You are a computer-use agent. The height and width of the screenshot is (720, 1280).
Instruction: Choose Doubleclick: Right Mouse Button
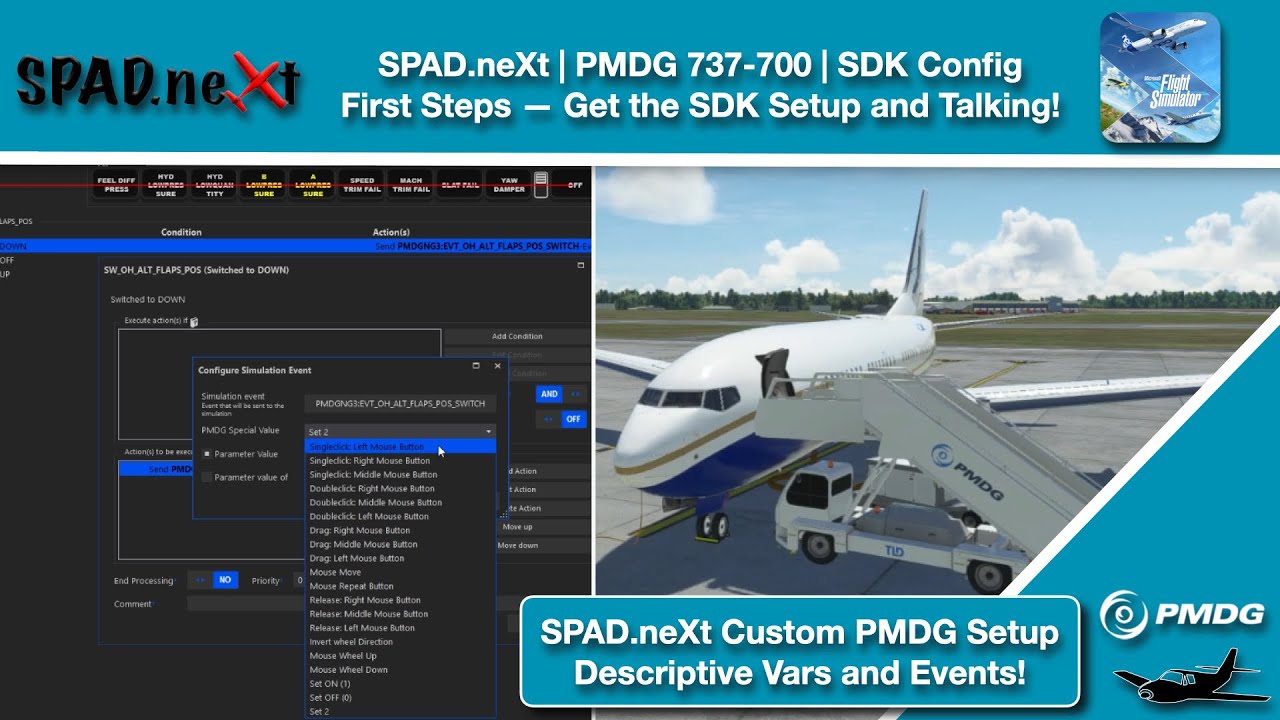400,489
